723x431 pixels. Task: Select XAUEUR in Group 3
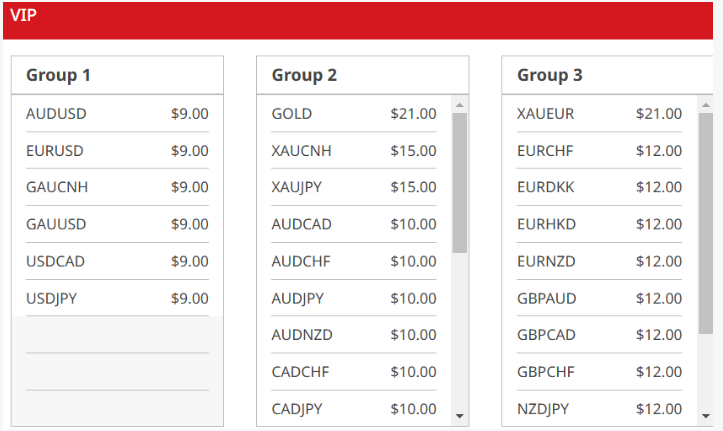click(x=599, y=114)
